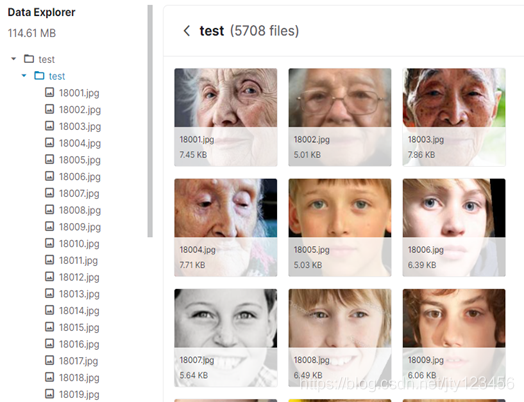Screen dimensions: 524x402
Task: Click the image icon beside 18014.jpg
Action: tap(49, 310)
